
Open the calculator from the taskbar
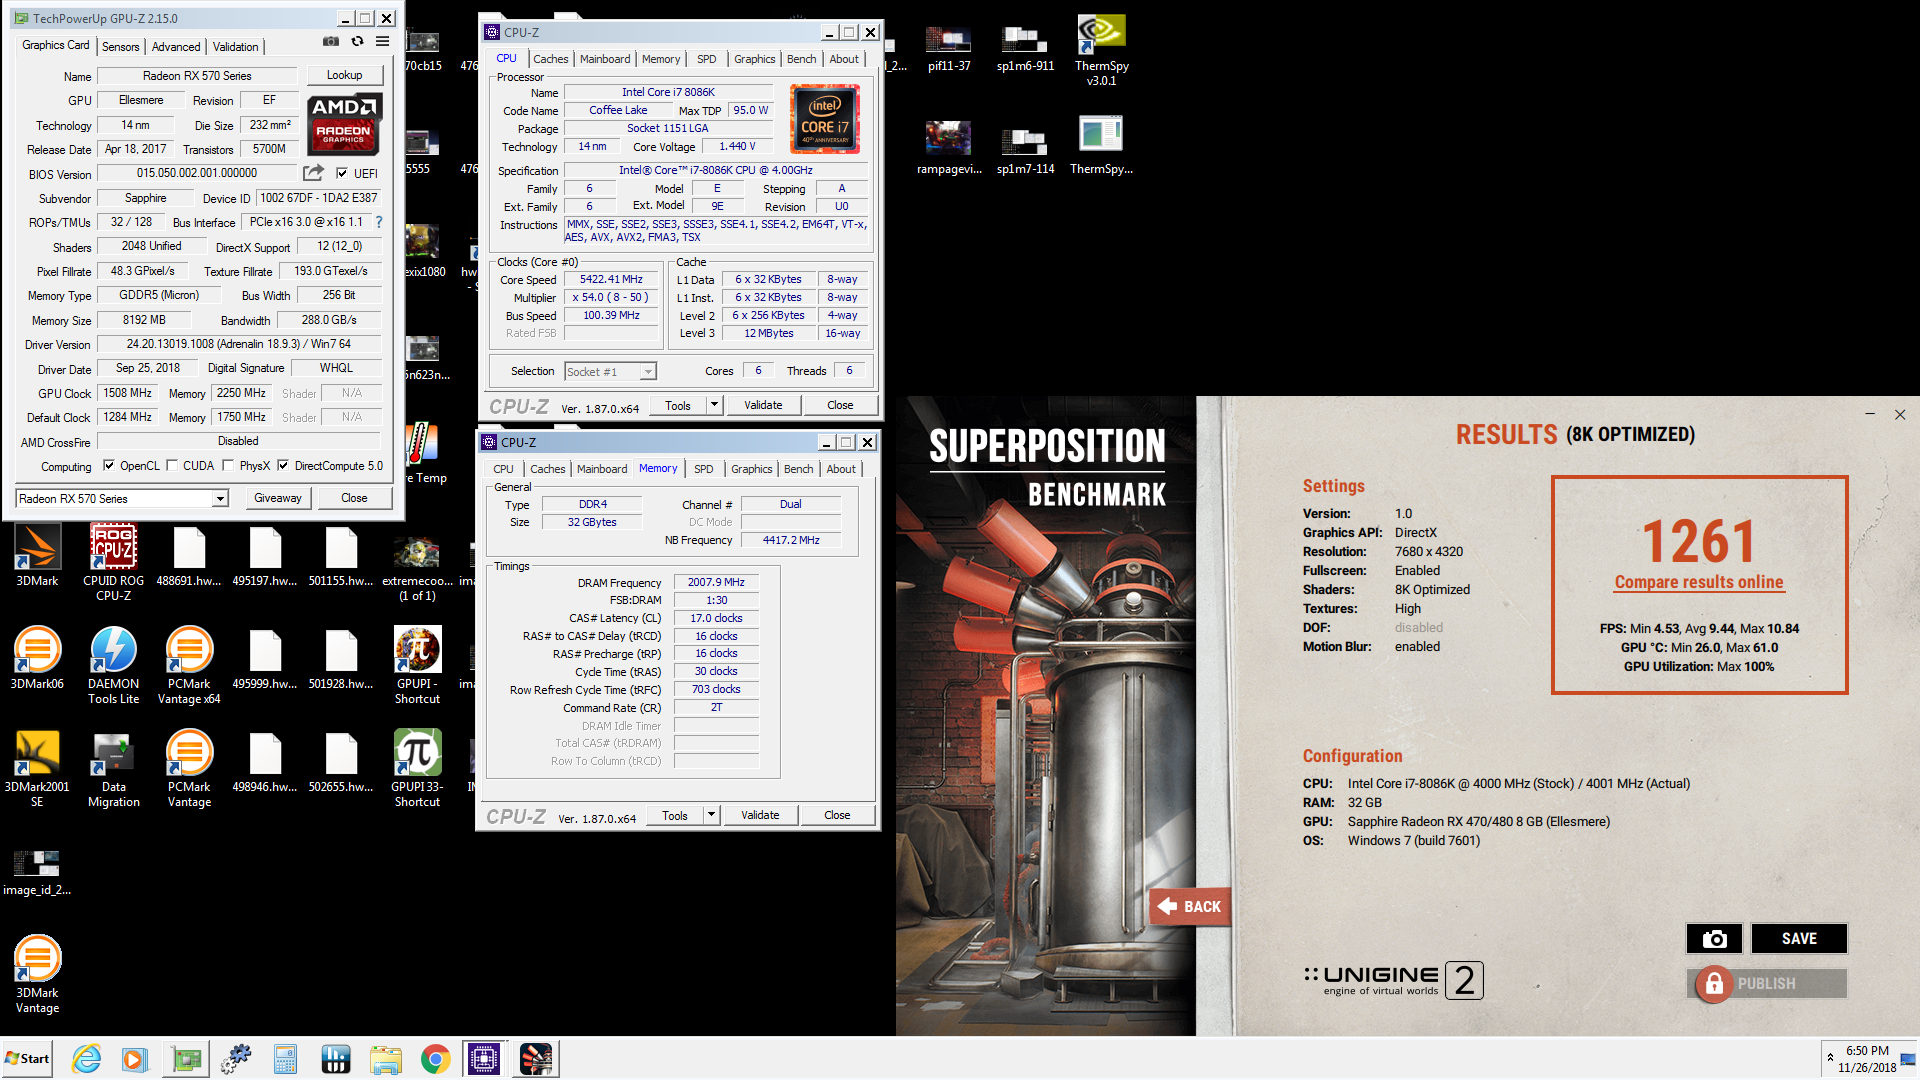pos(285,1058)
